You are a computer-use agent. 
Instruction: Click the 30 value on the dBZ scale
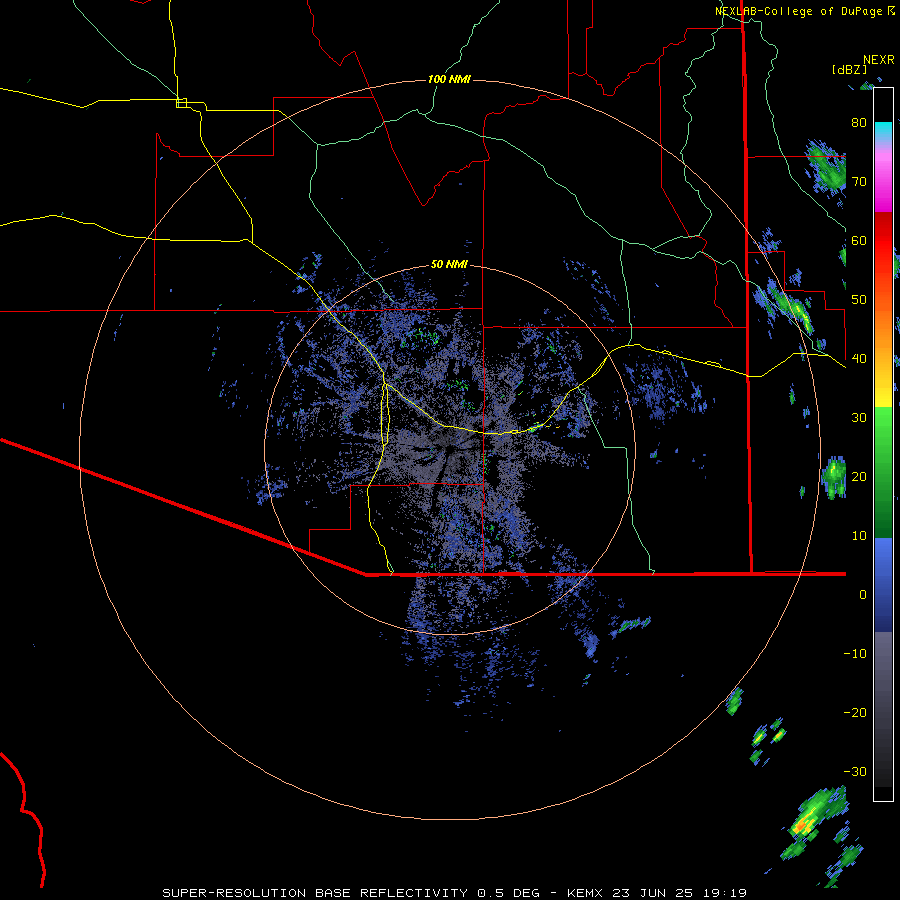pyautogui.click(x=859, y=417)
